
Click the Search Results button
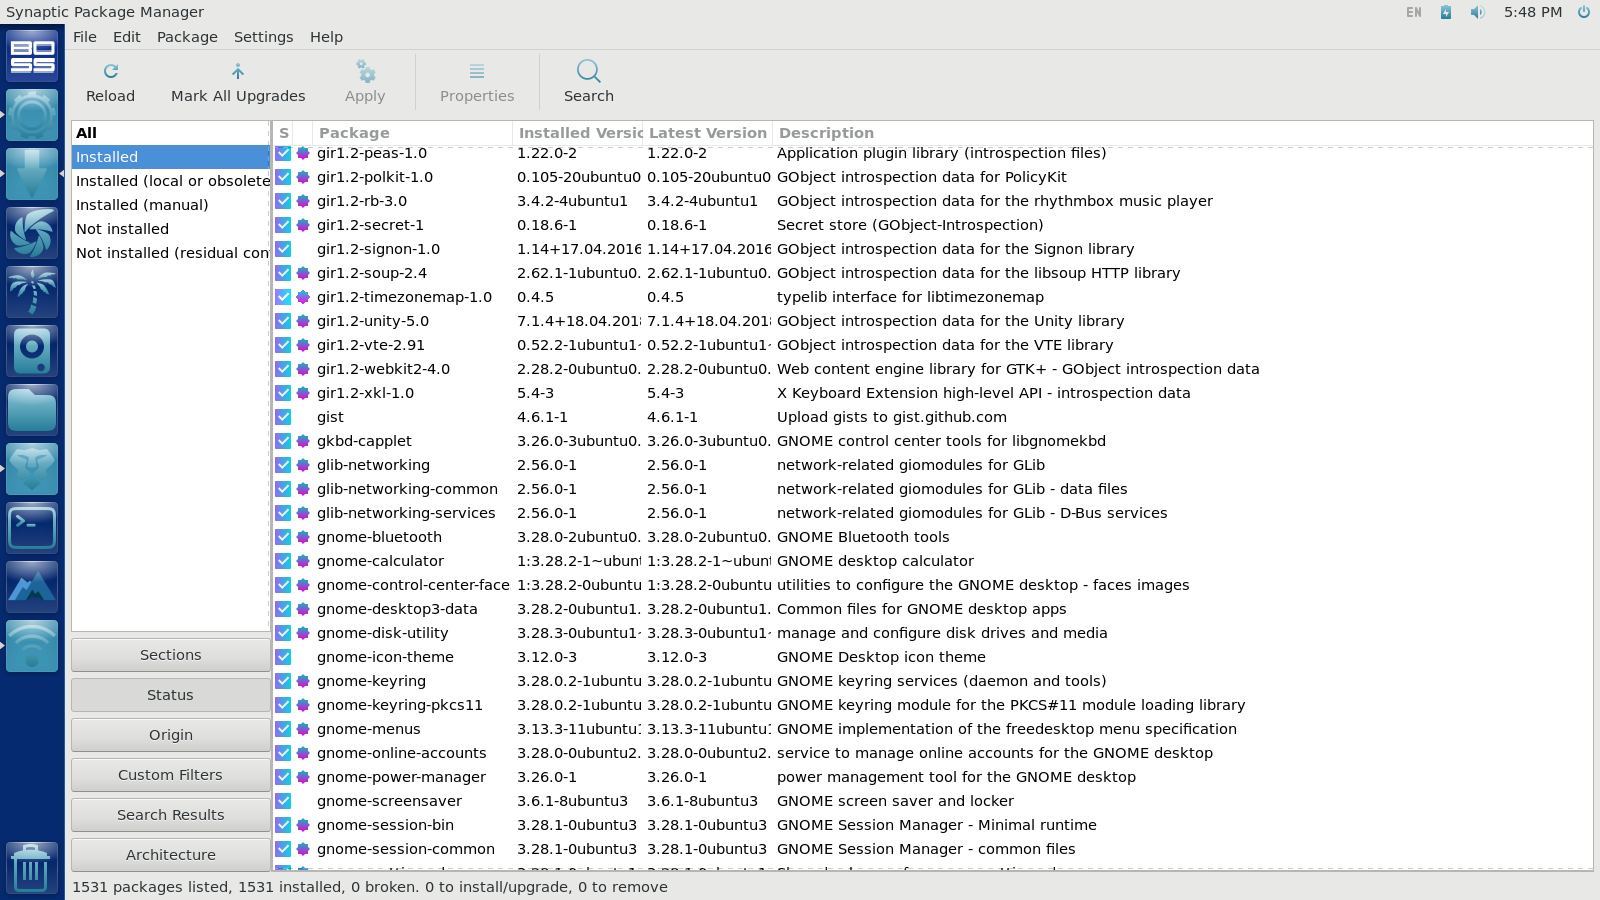(x=170, y=815)
